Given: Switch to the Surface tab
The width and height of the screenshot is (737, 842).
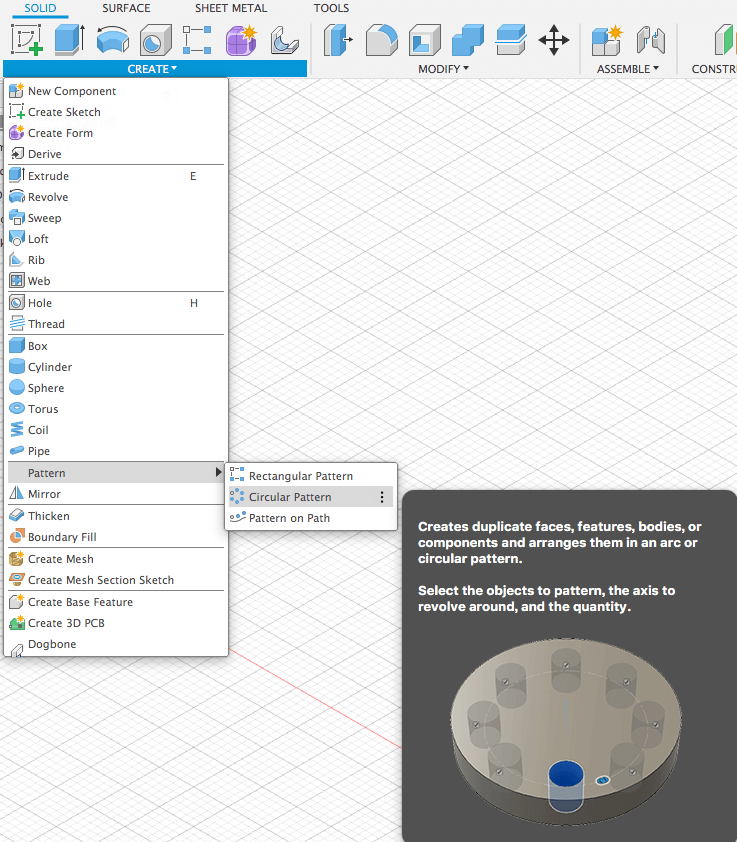Looking at the screenshot, I should pos(126,8).
